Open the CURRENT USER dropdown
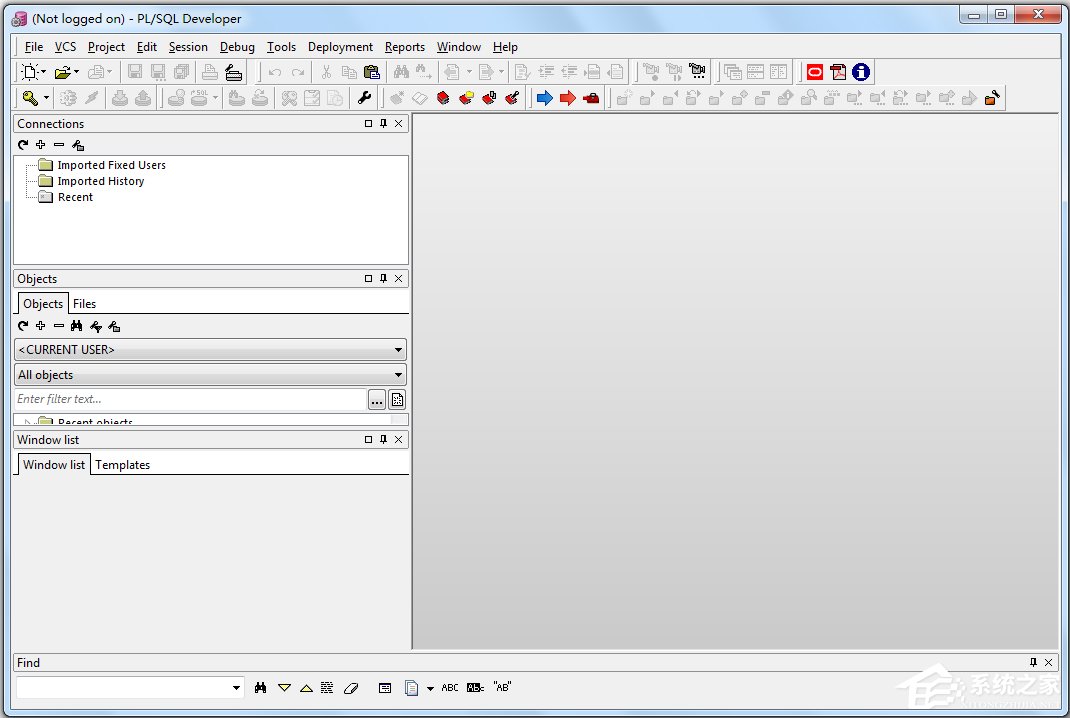Screen dimensions: 1070x718 coord(398,350)
